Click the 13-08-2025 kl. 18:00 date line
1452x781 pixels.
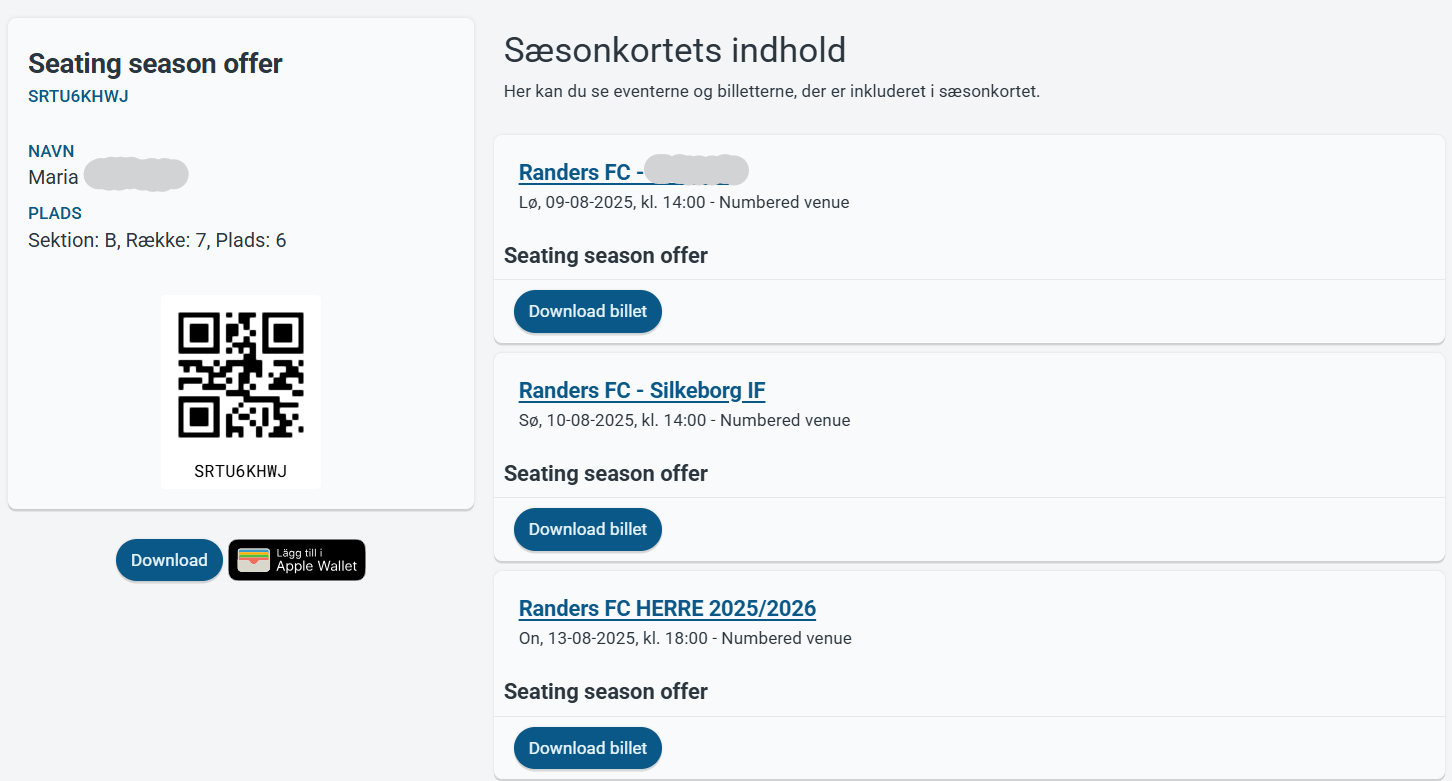click(685, 638)
